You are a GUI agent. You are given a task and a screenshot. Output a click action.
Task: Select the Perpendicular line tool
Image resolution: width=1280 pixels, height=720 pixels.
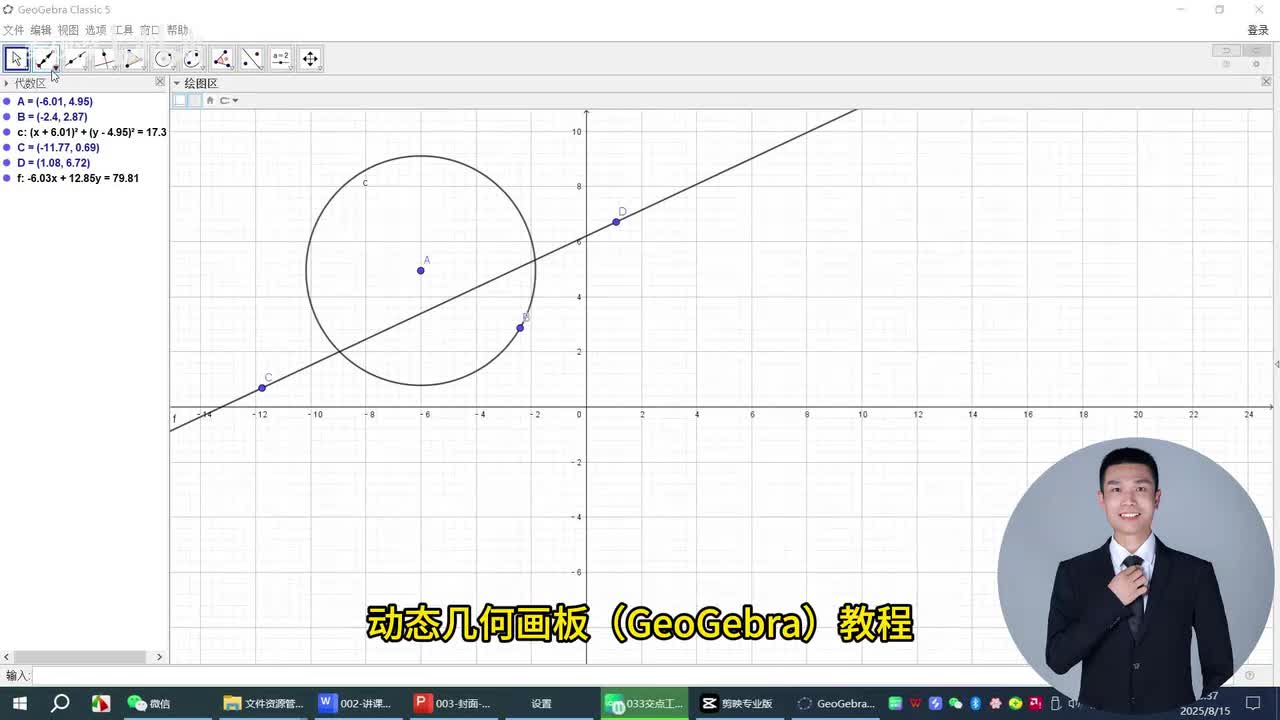(x=104, y=59)
